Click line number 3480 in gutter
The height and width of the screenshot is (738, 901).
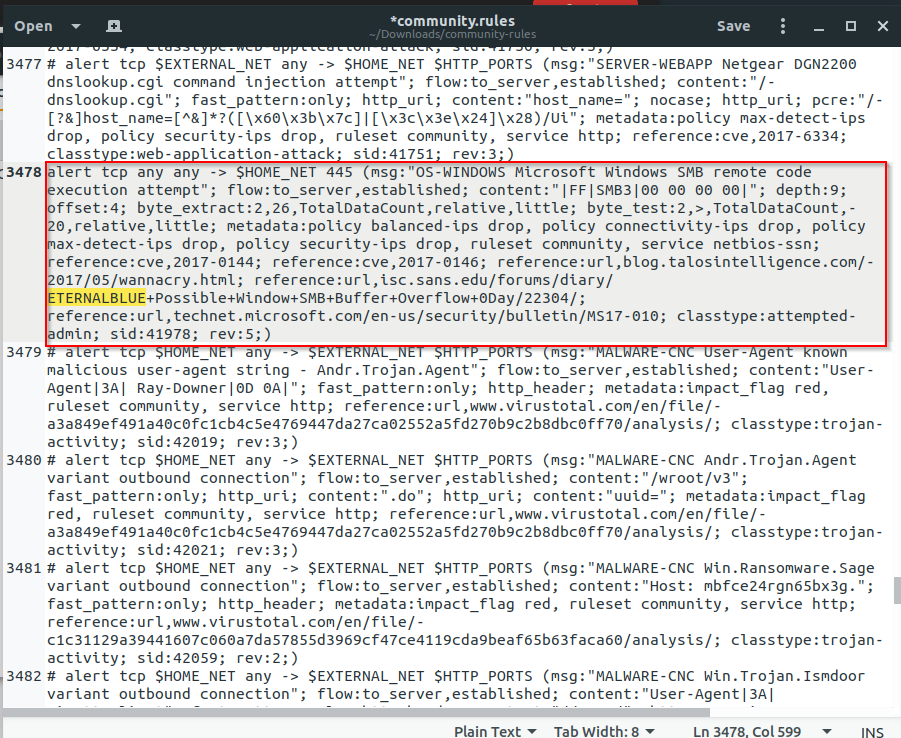tap(24, 460)
